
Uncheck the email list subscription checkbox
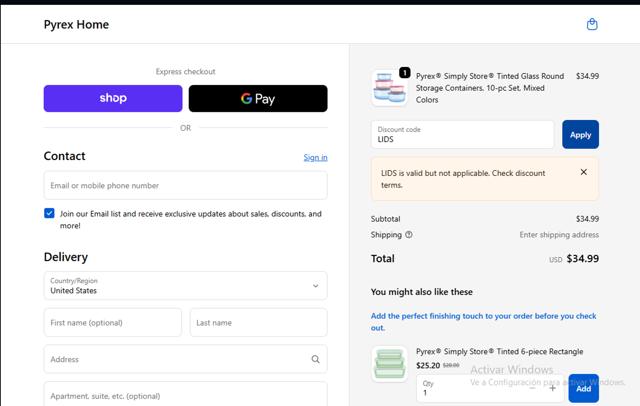click(49, 213)
